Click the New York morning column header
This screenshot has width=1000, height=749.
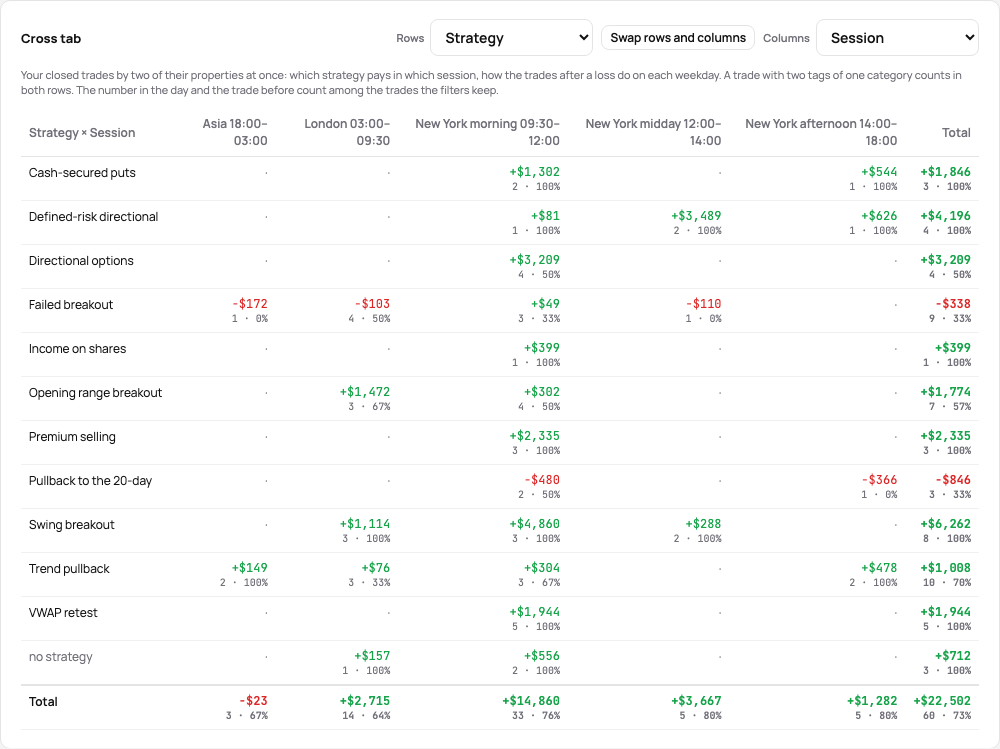click(x=487, y=132)
